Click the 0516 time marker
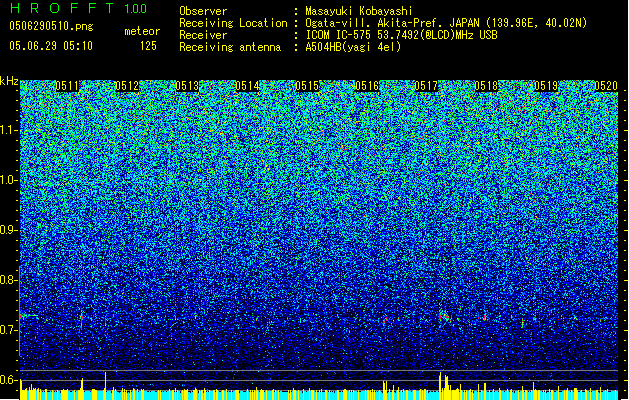This screenshot has height=400, width=629. pos(367,86)
